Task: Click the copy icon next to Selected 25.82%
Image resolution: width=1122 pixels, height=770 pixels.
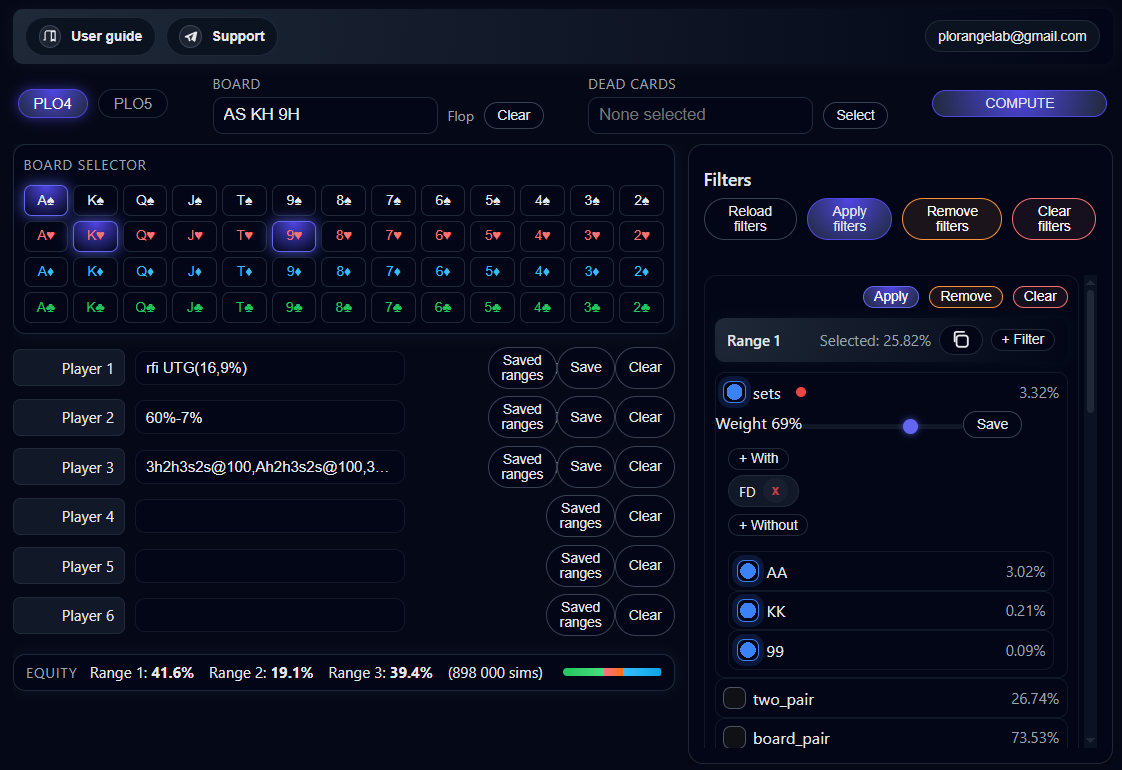Action: pyautogui.click(x=961, y=340)
